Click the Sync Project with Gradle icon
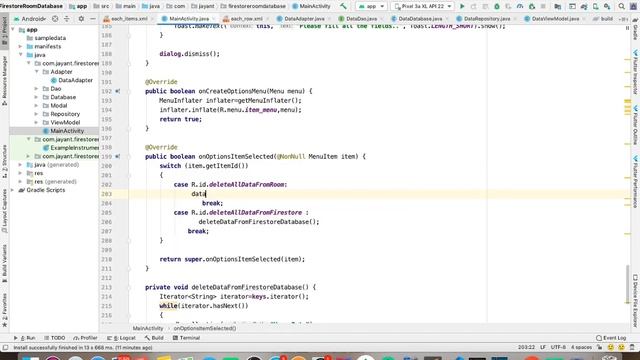Screen dimensions: 640x360 click(x=584, y=6)
